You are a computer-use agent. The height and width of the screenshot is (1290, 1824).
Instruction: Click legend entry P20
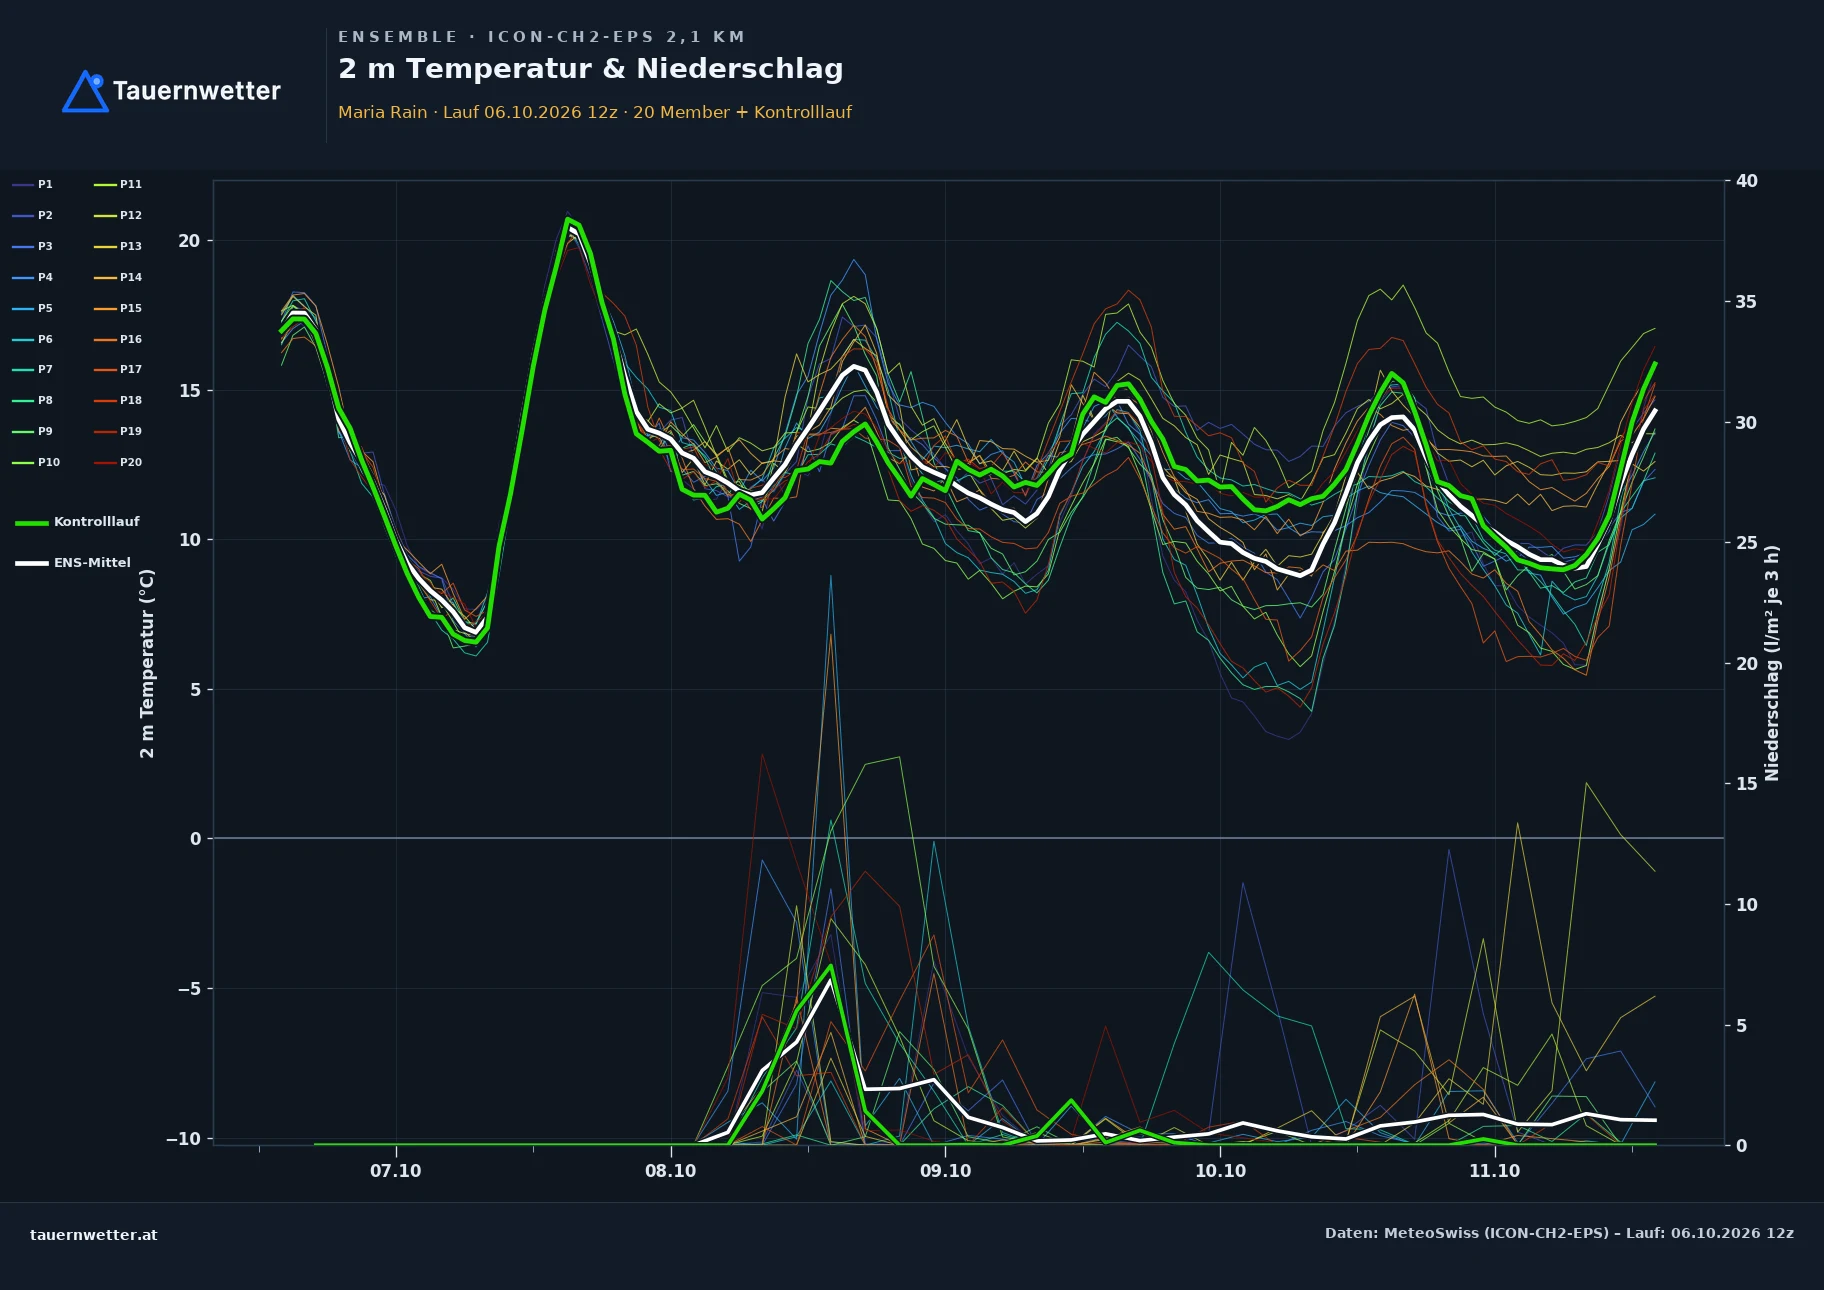(x=118, y=462)
